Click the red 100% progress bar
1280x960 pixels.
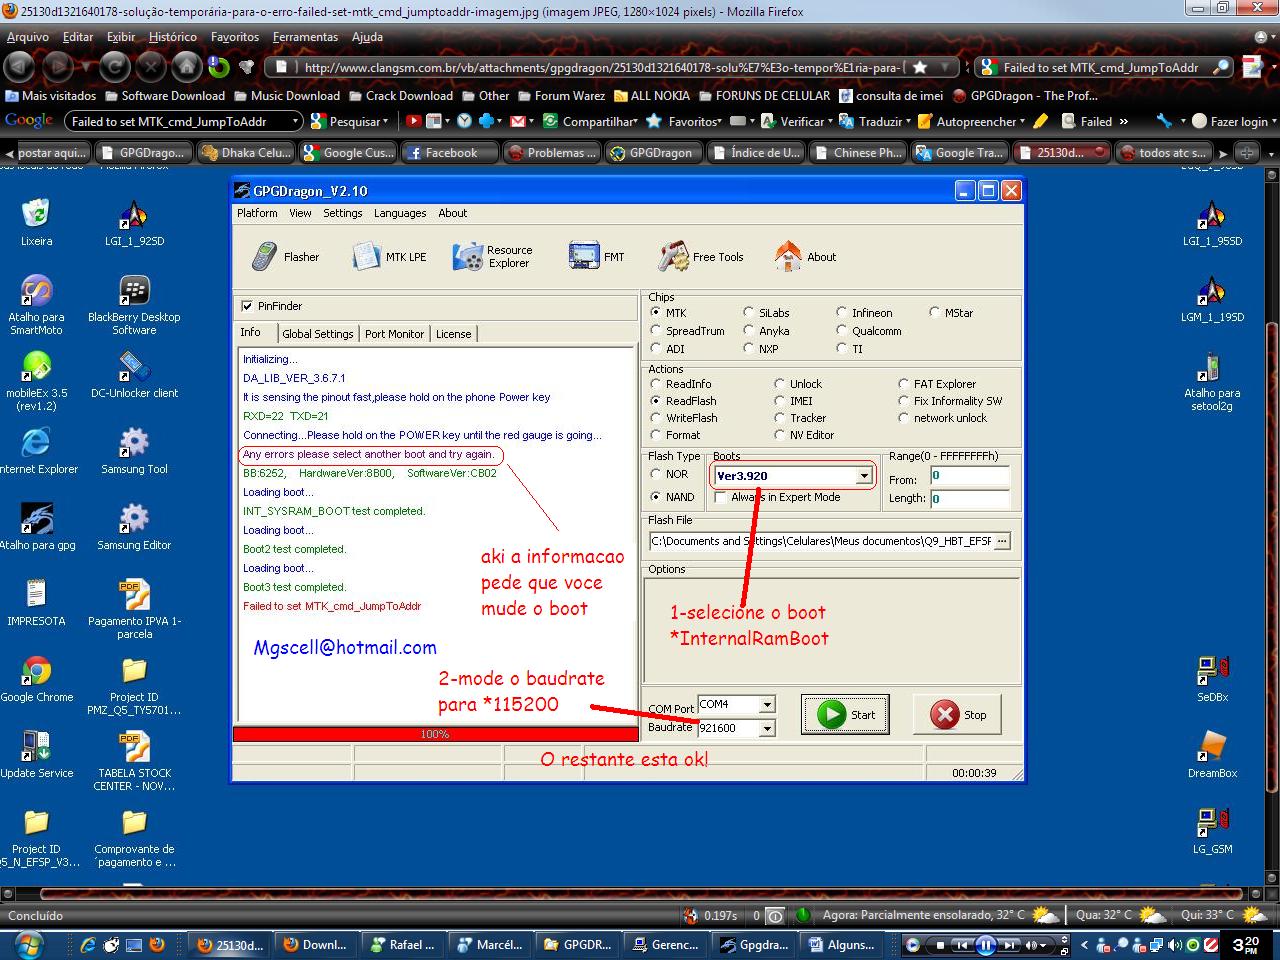[435, 734]
